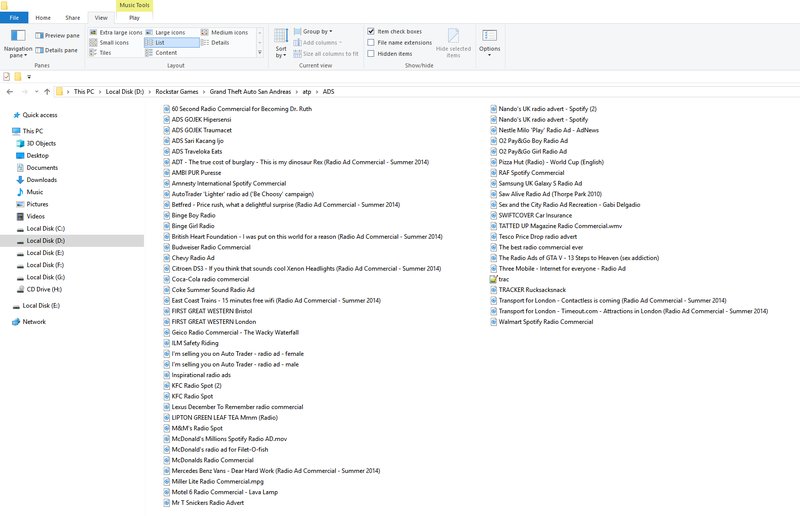800x516 pixels.
Task: Open folder Options
Action: coord(489,43)
